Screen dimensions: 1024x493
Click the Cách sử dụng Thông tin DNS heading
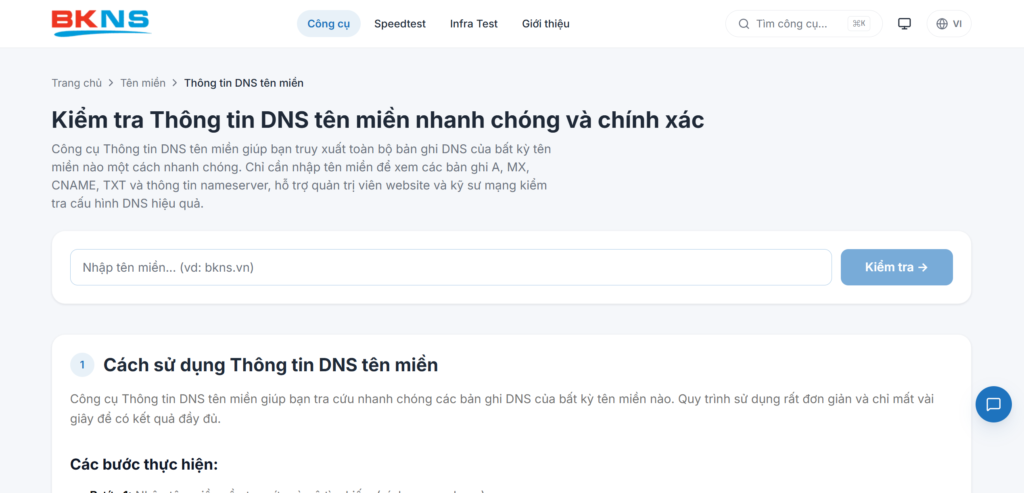click(270, 365)
